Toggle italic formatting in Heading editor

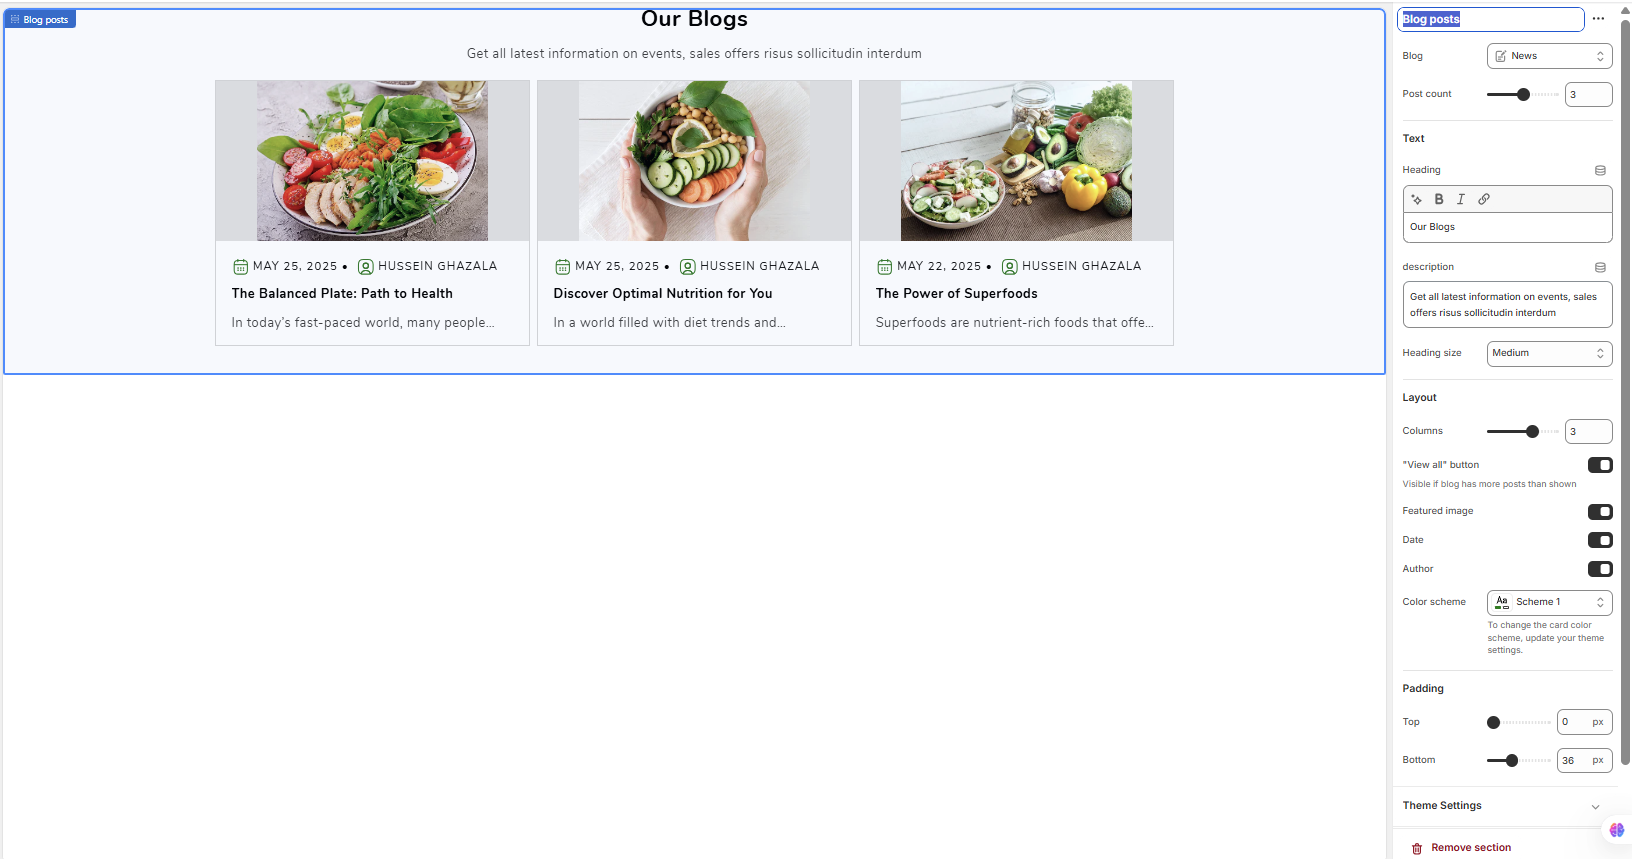pyautogui.click(x=1461, y=199)
